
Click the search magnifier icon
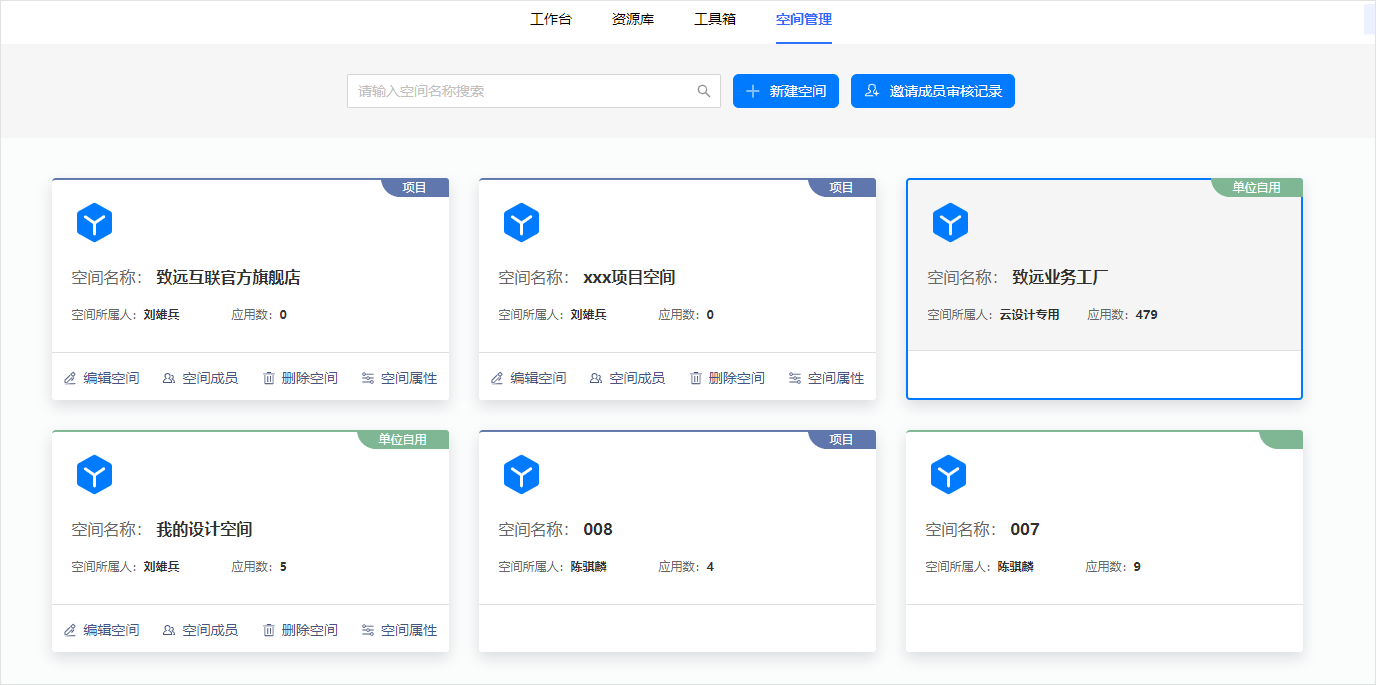point(704,91)
